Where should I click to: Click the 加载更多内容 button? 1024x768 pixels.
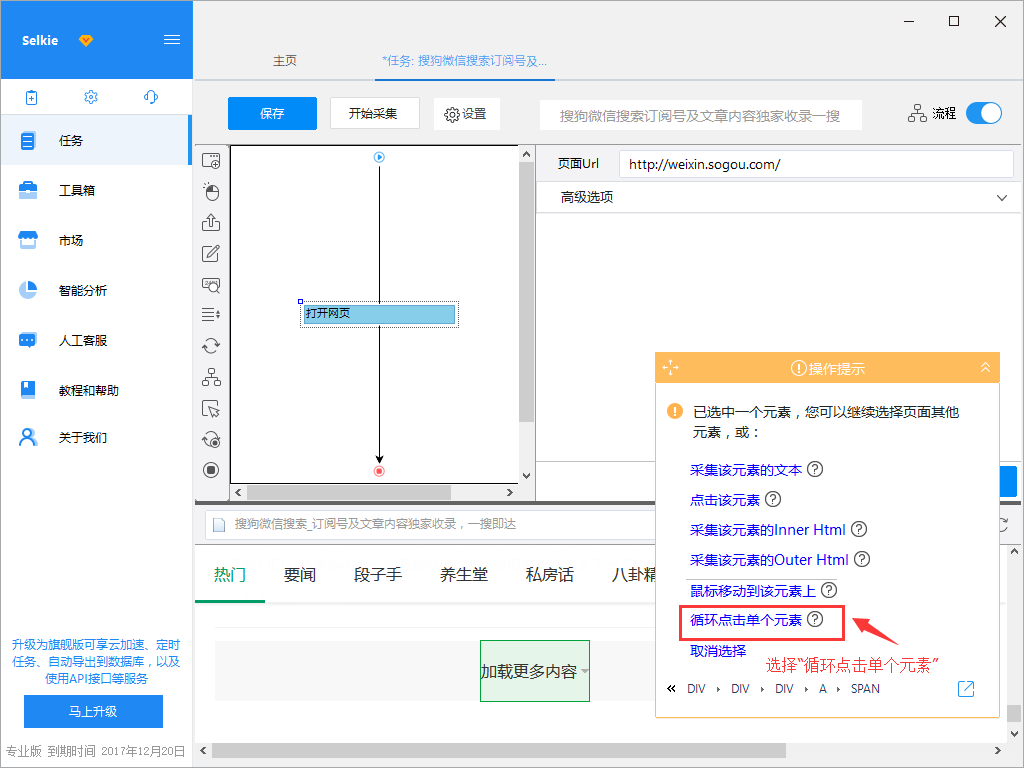pyautogui.click(x=535, y=671)
